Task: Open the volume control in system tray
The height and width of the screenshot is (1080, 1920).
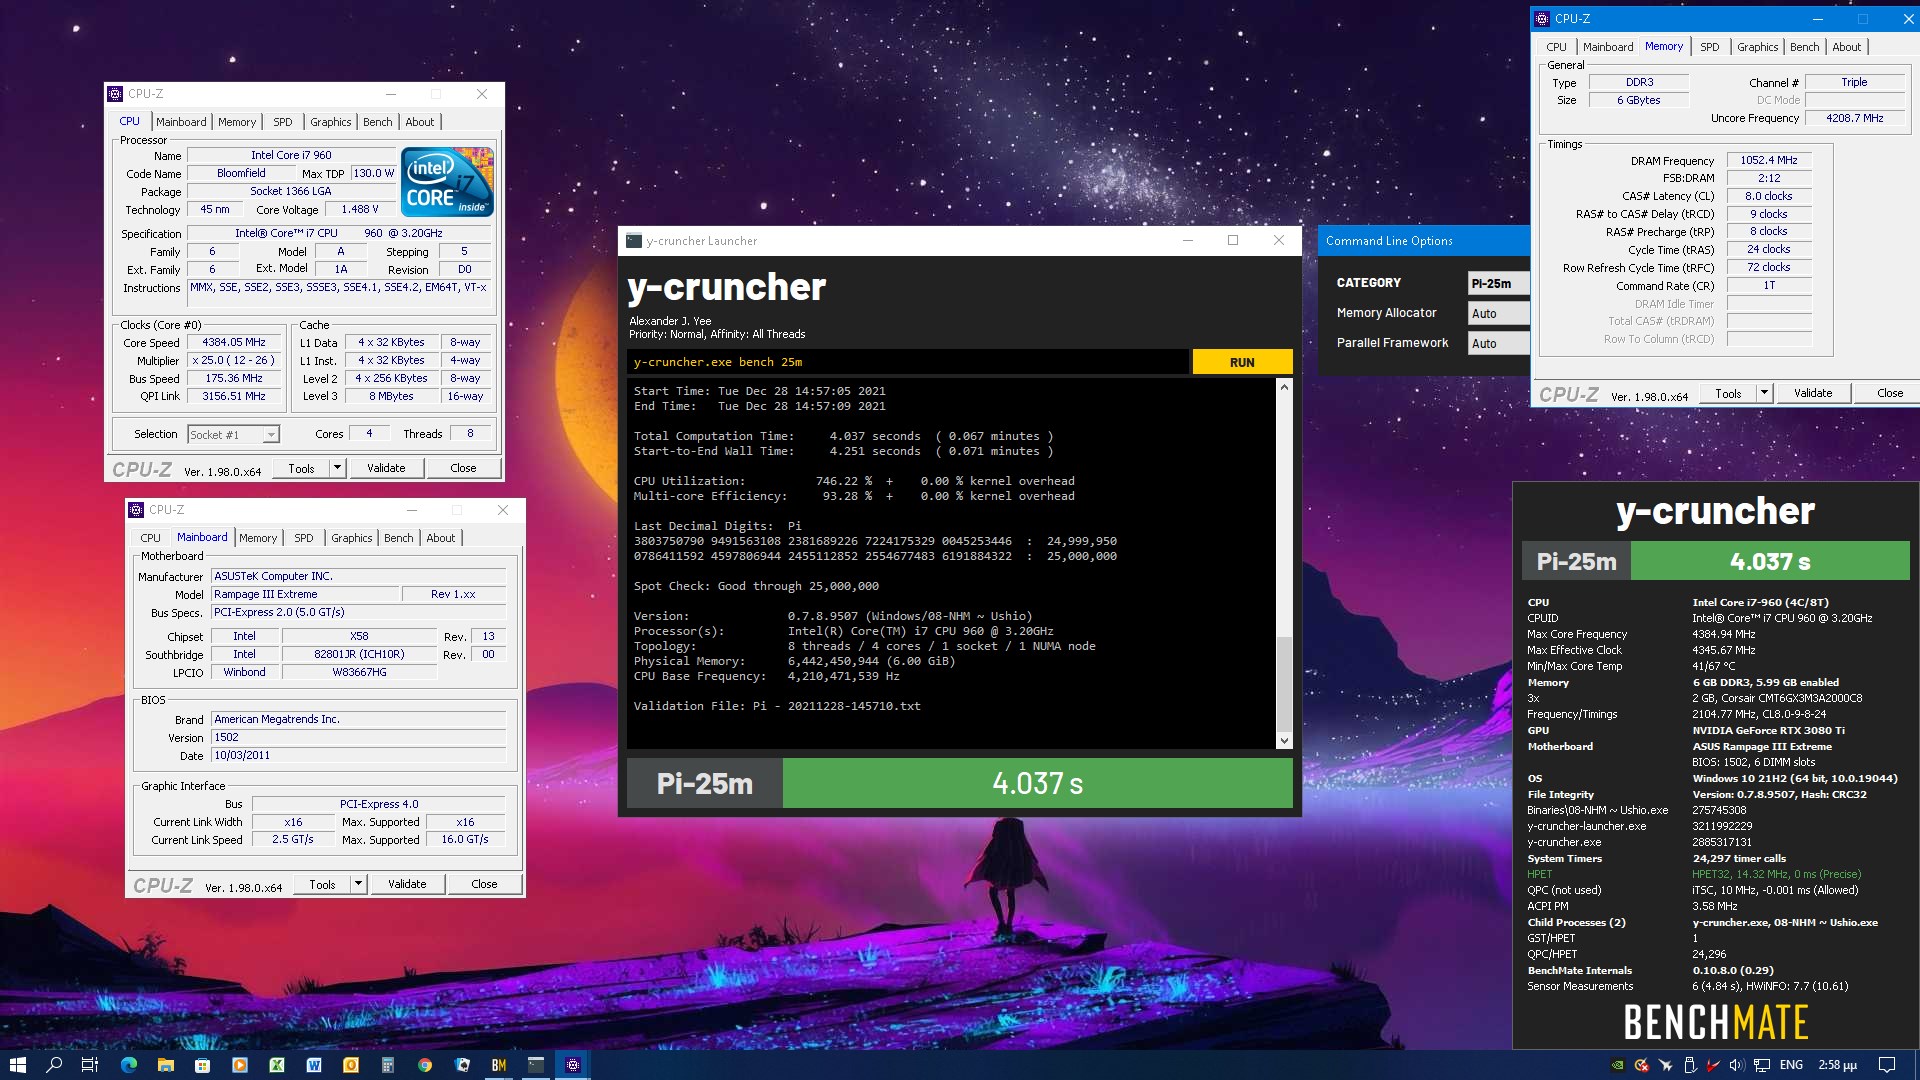Action: click(1737, 1065)
